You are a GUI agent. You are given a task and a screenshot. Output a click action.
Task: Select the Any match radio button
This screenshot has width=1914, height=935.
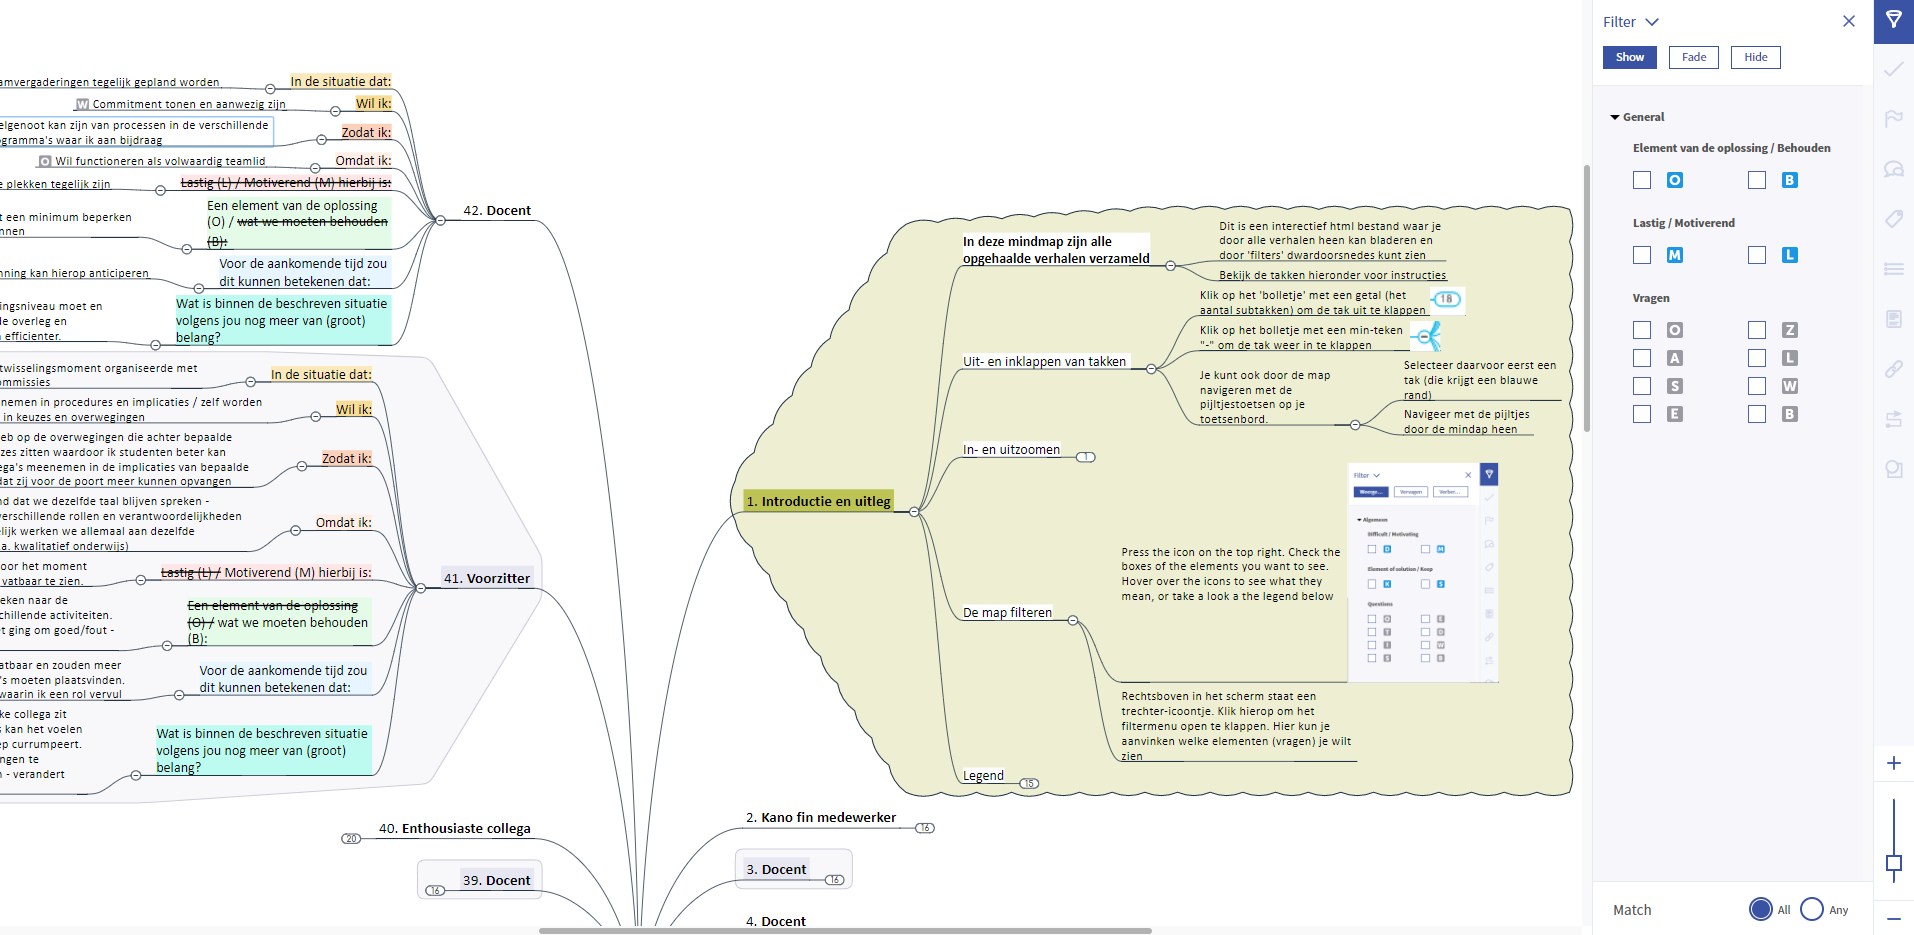point(1811,909)
